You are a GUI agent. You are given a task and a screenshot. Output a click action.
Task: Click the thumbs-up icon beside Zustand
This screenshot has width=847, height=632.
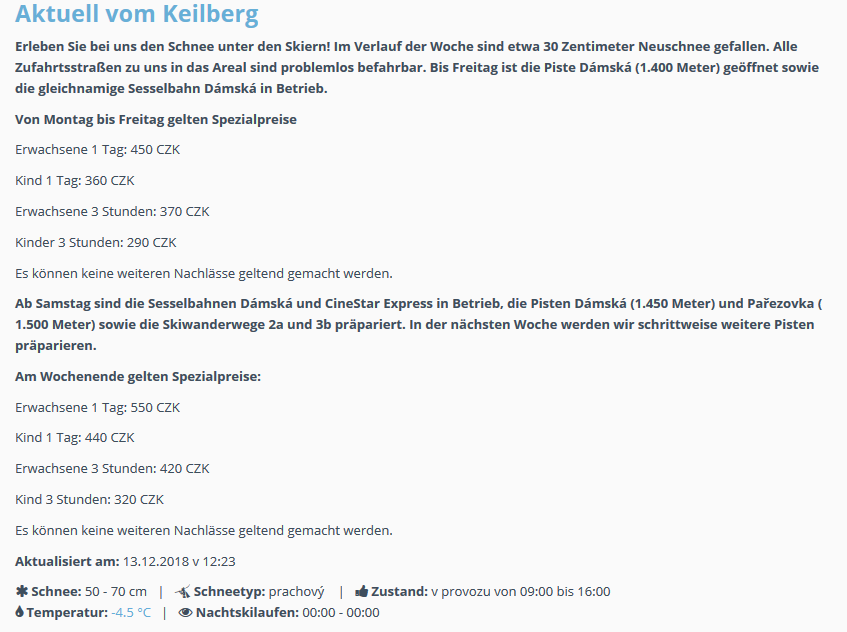tap(362, 591)
